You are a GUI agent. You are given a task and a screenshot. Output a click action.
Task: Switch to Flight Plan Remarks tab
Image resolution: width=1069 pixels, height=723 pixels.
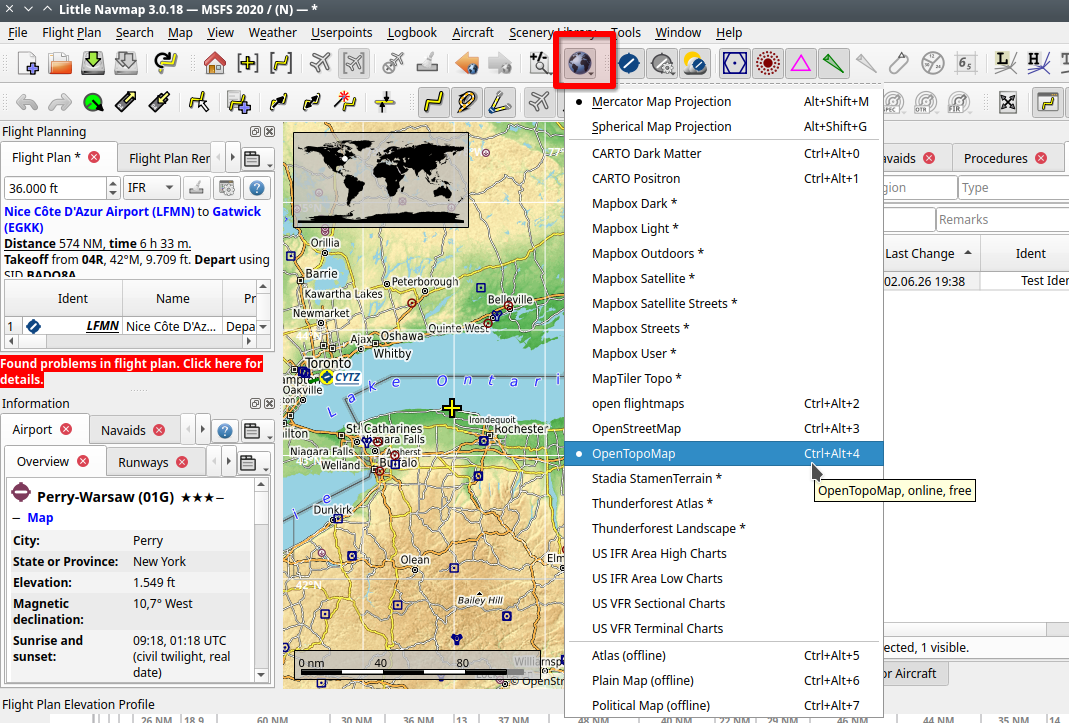[x=169, y=158]
